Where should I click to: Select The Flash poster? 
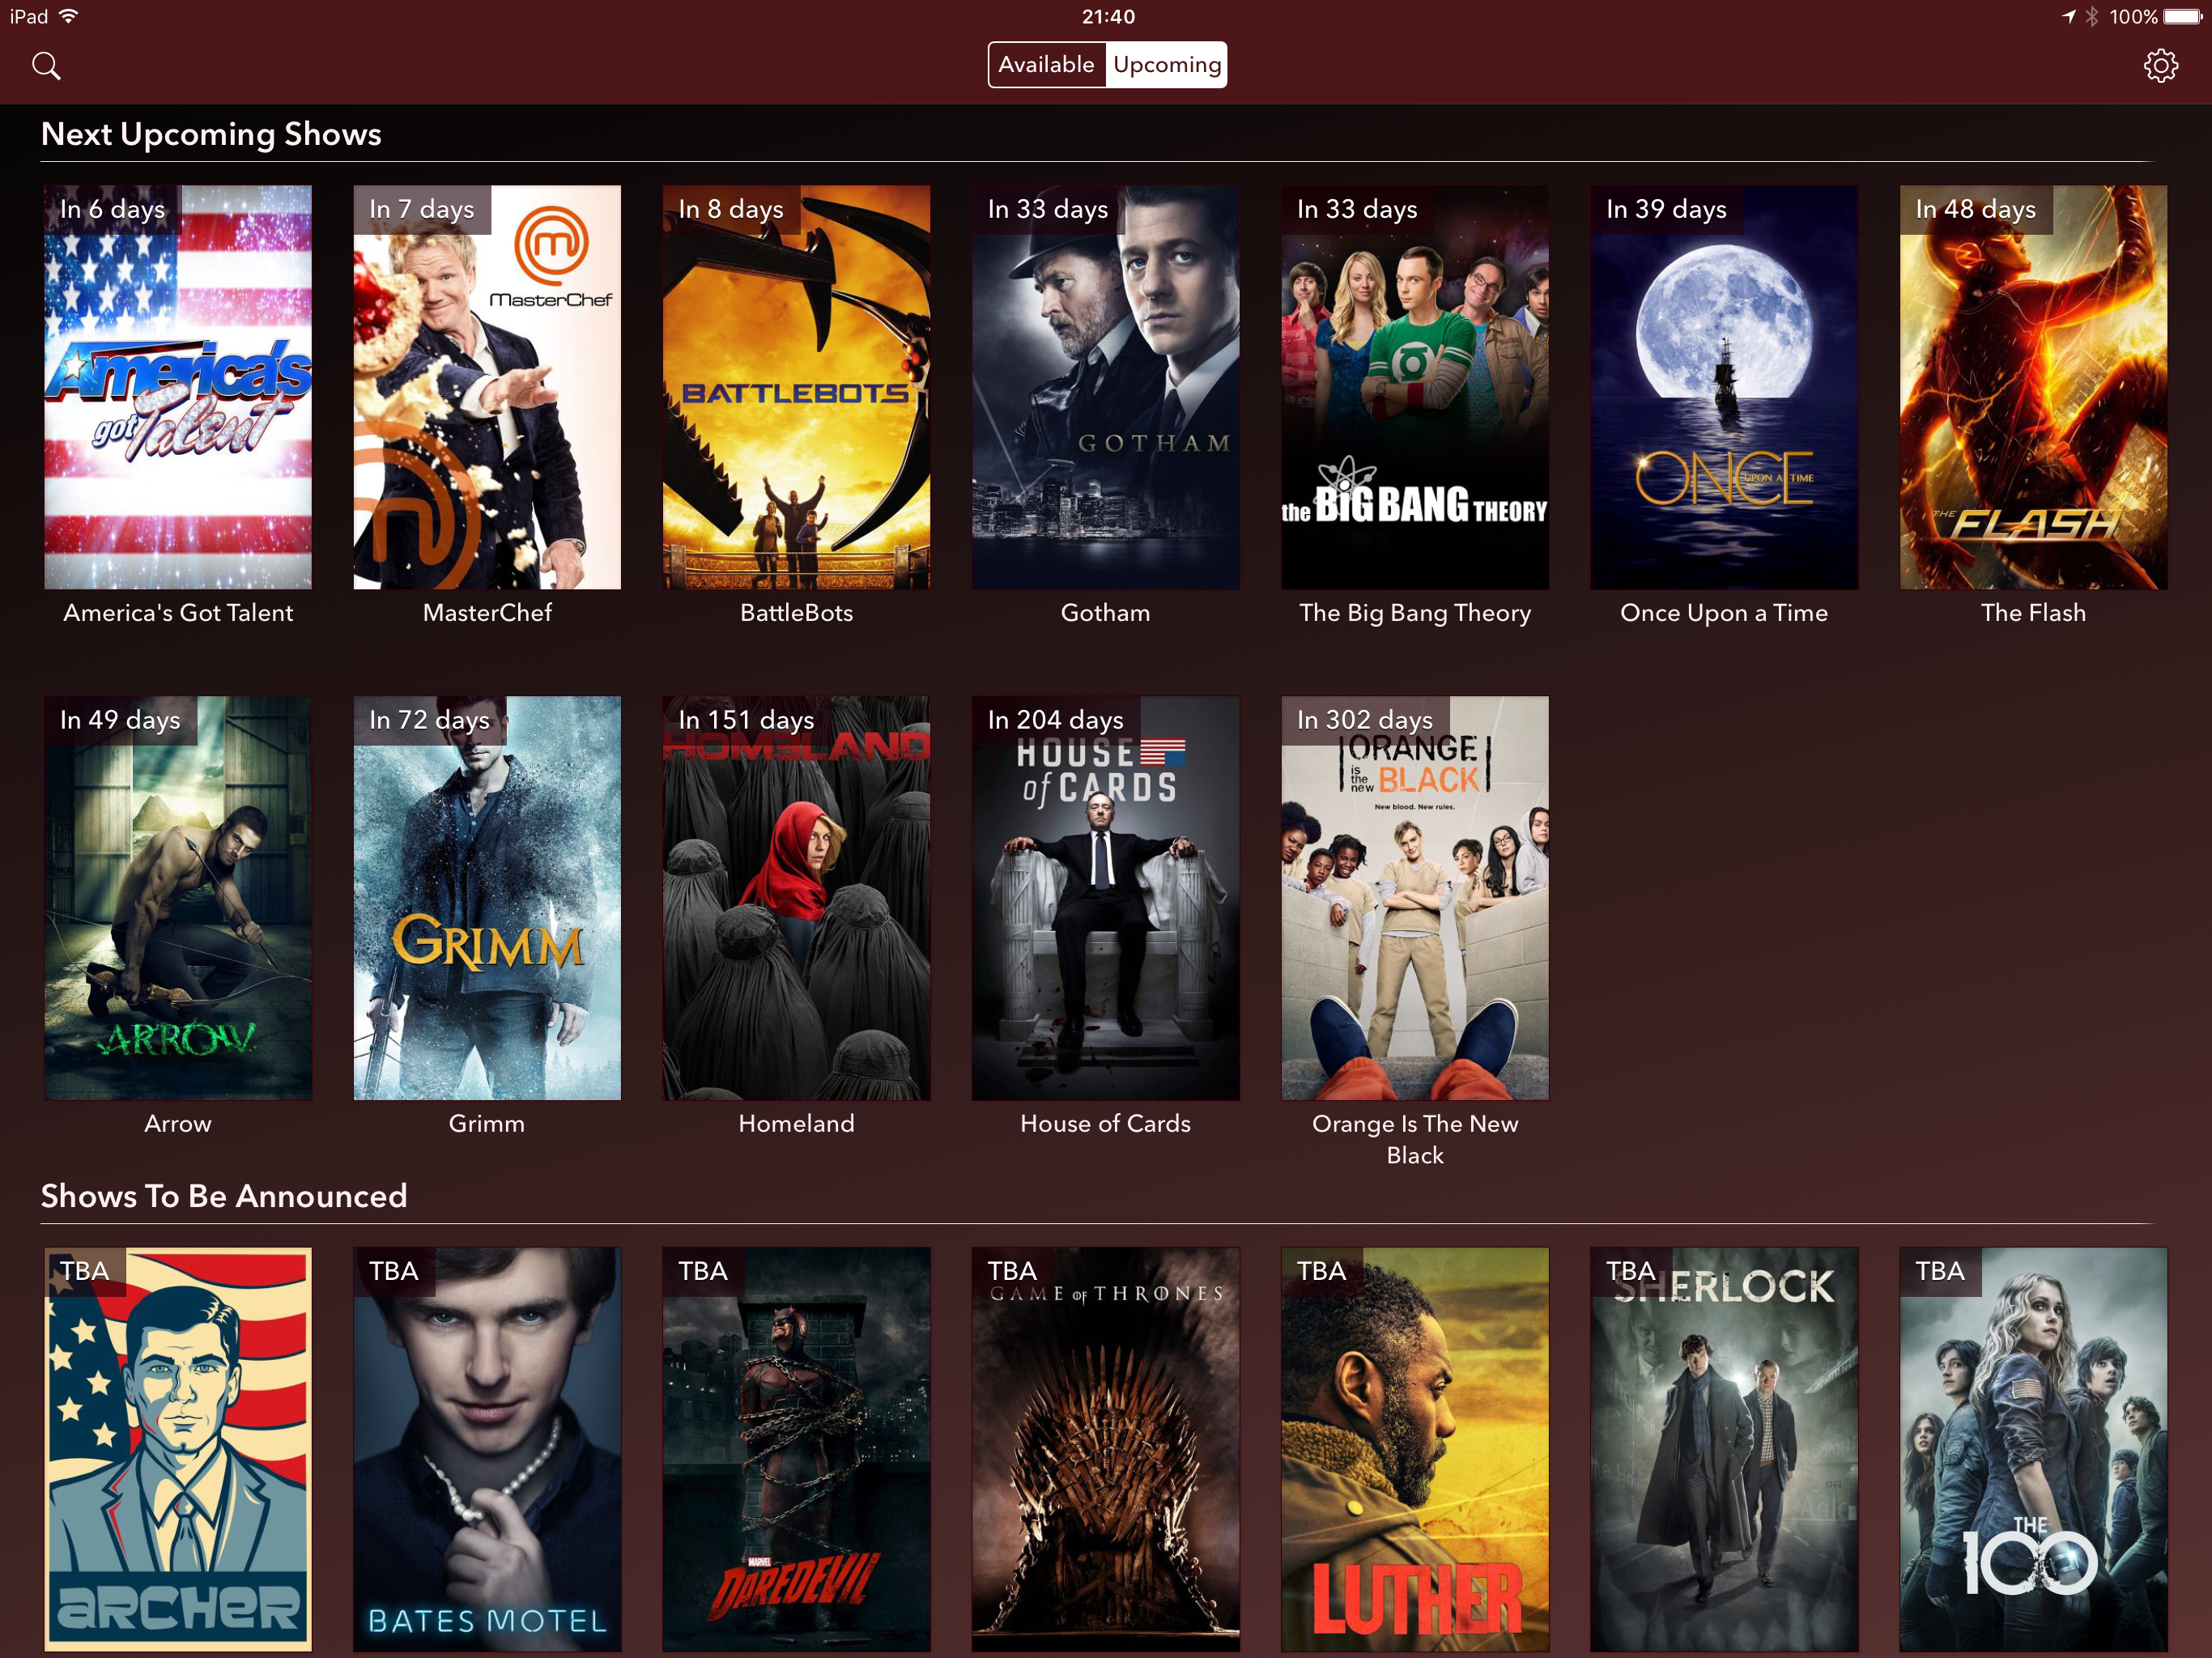[x=2033, y=387]
